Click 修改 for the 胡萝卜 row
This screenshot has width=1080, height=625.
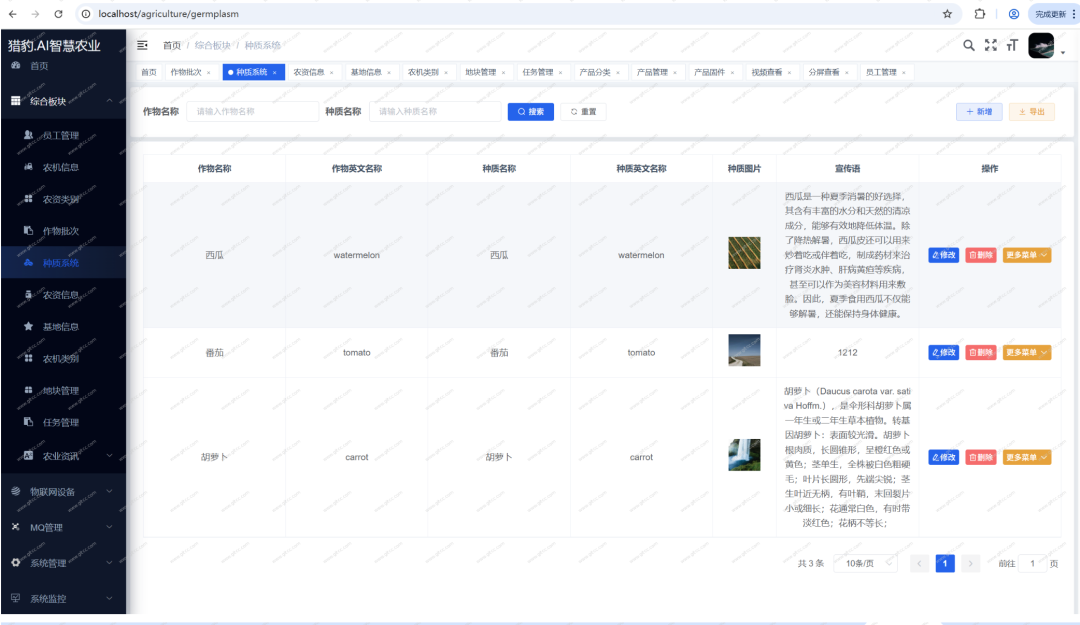(944, 457)
